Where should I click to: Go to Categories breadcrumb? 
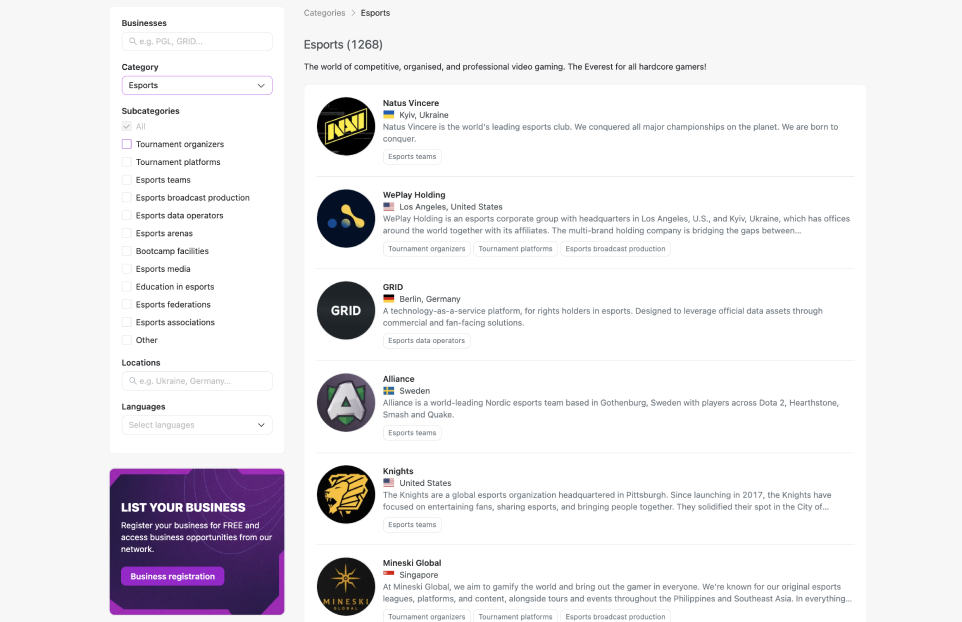[x=325, y=13]
